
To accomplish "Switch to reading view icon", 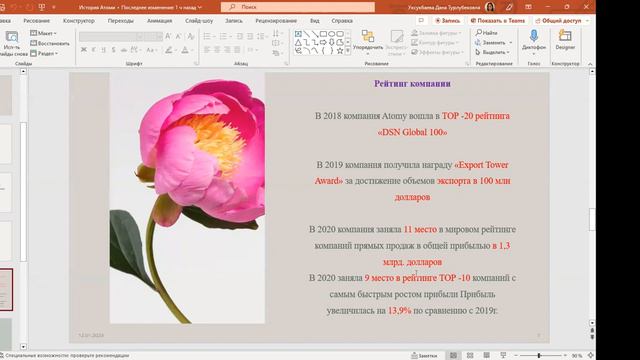I will [487, 356].
